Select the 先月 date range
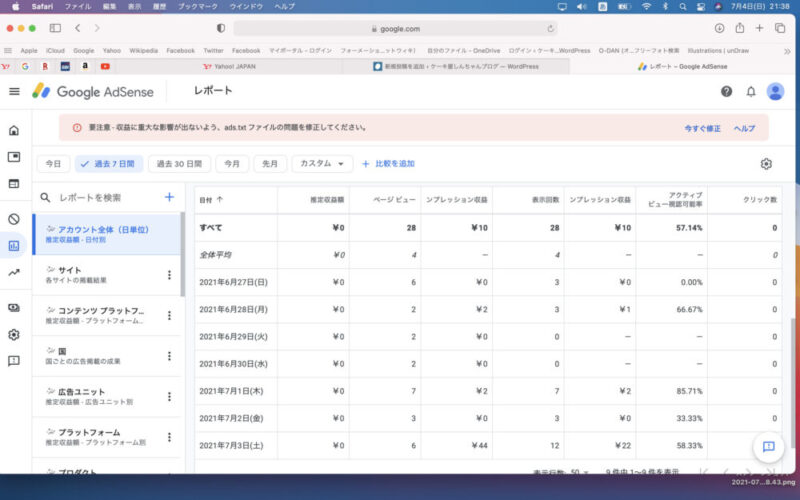This screenshot has height=500, width=800. (x=270, y=164)
